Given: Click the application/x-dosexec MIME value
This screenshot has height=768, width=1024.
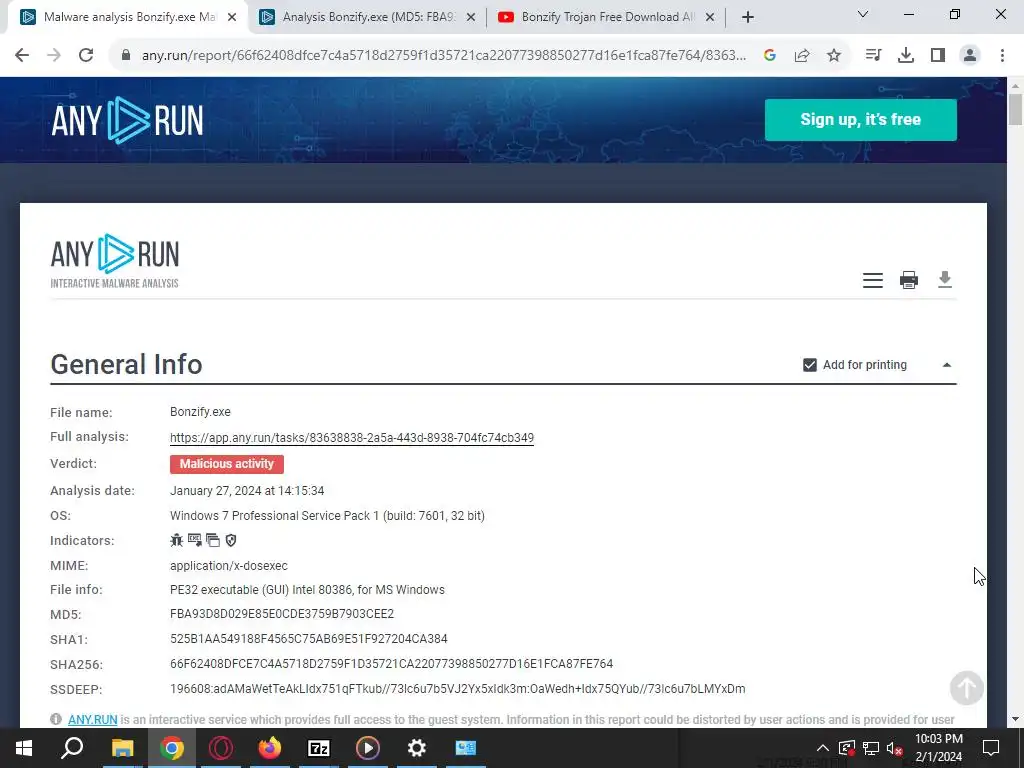Looking at the screenshot, I should coord(229,566).
